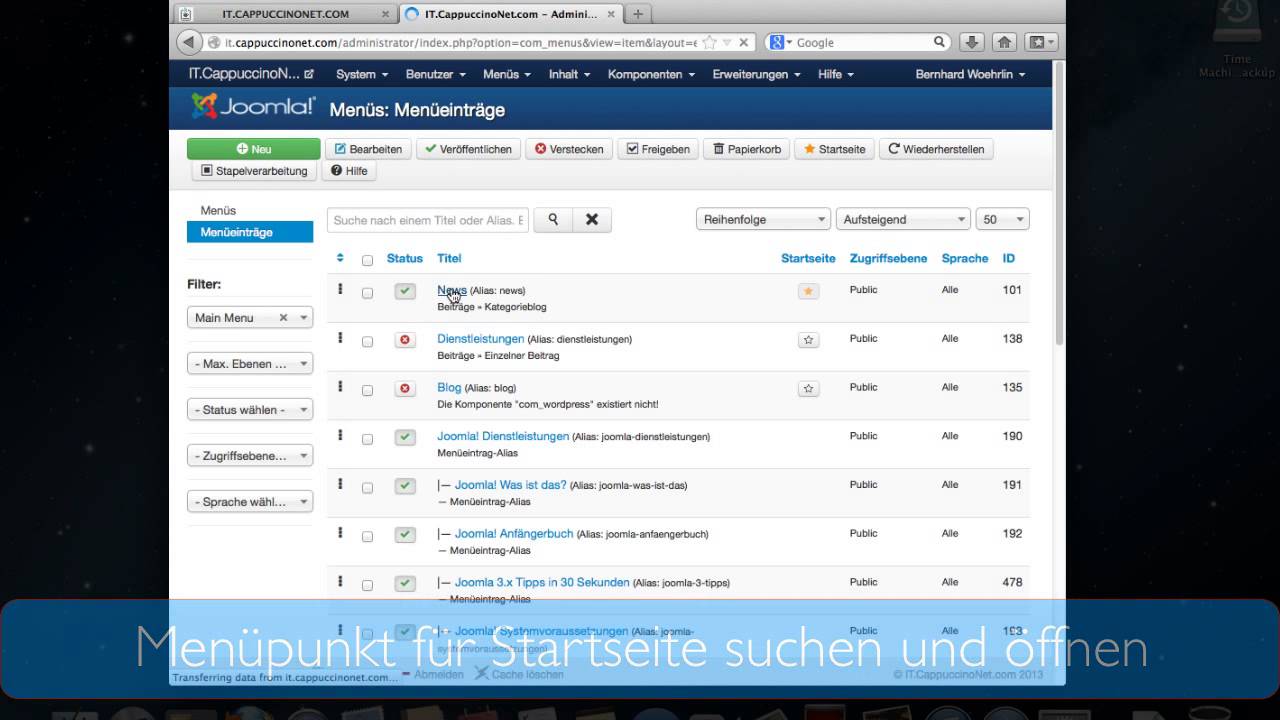Click the red unpublished status icon for Blog

(405, 388)
